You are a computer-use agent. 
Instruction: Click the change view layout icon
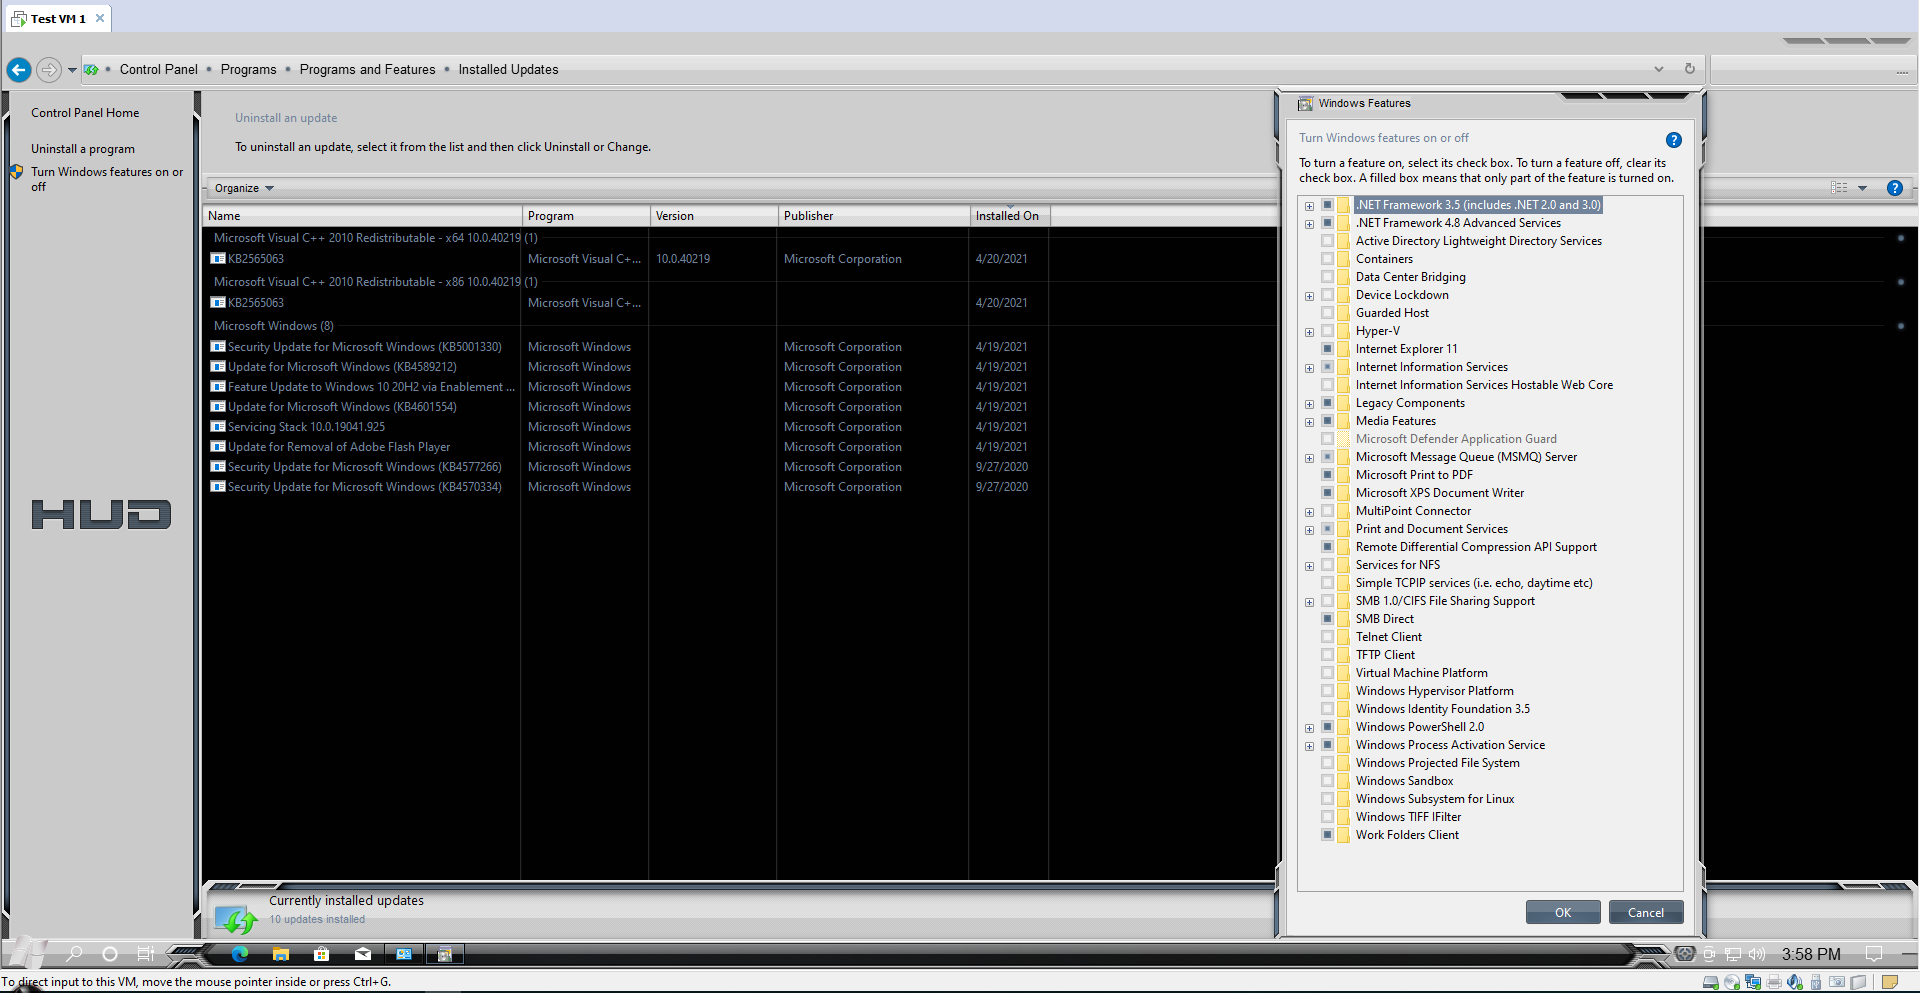(x=1839, y=188)
